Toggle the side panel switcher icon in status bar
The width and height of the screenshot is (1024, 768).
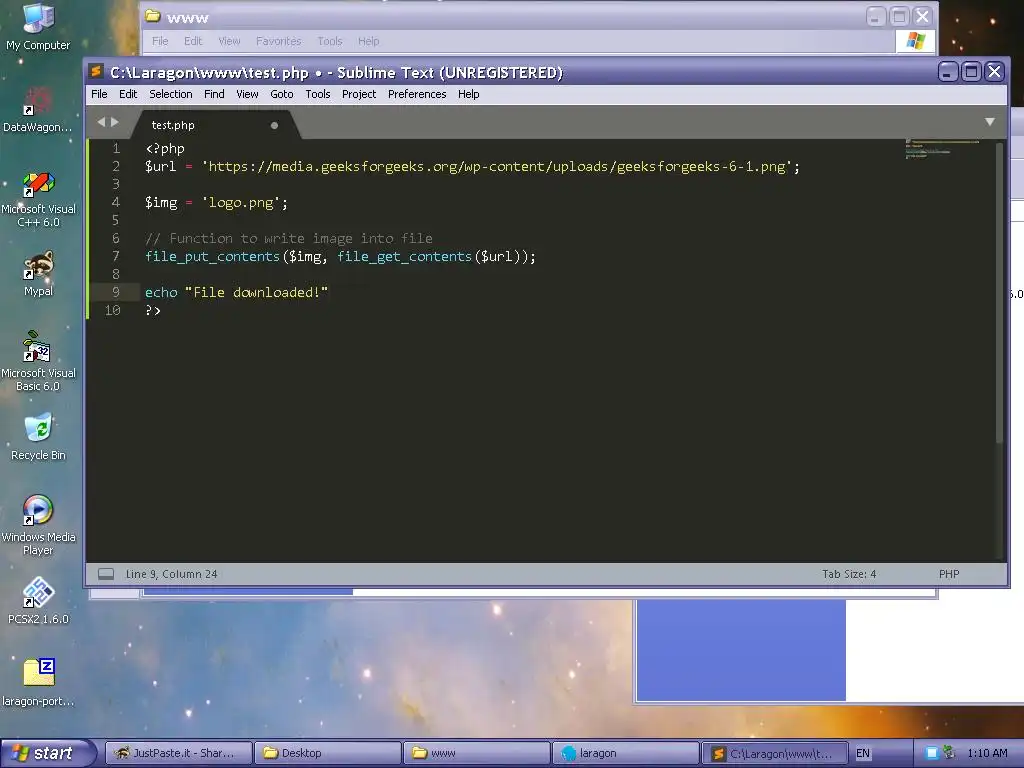[106, 574]
